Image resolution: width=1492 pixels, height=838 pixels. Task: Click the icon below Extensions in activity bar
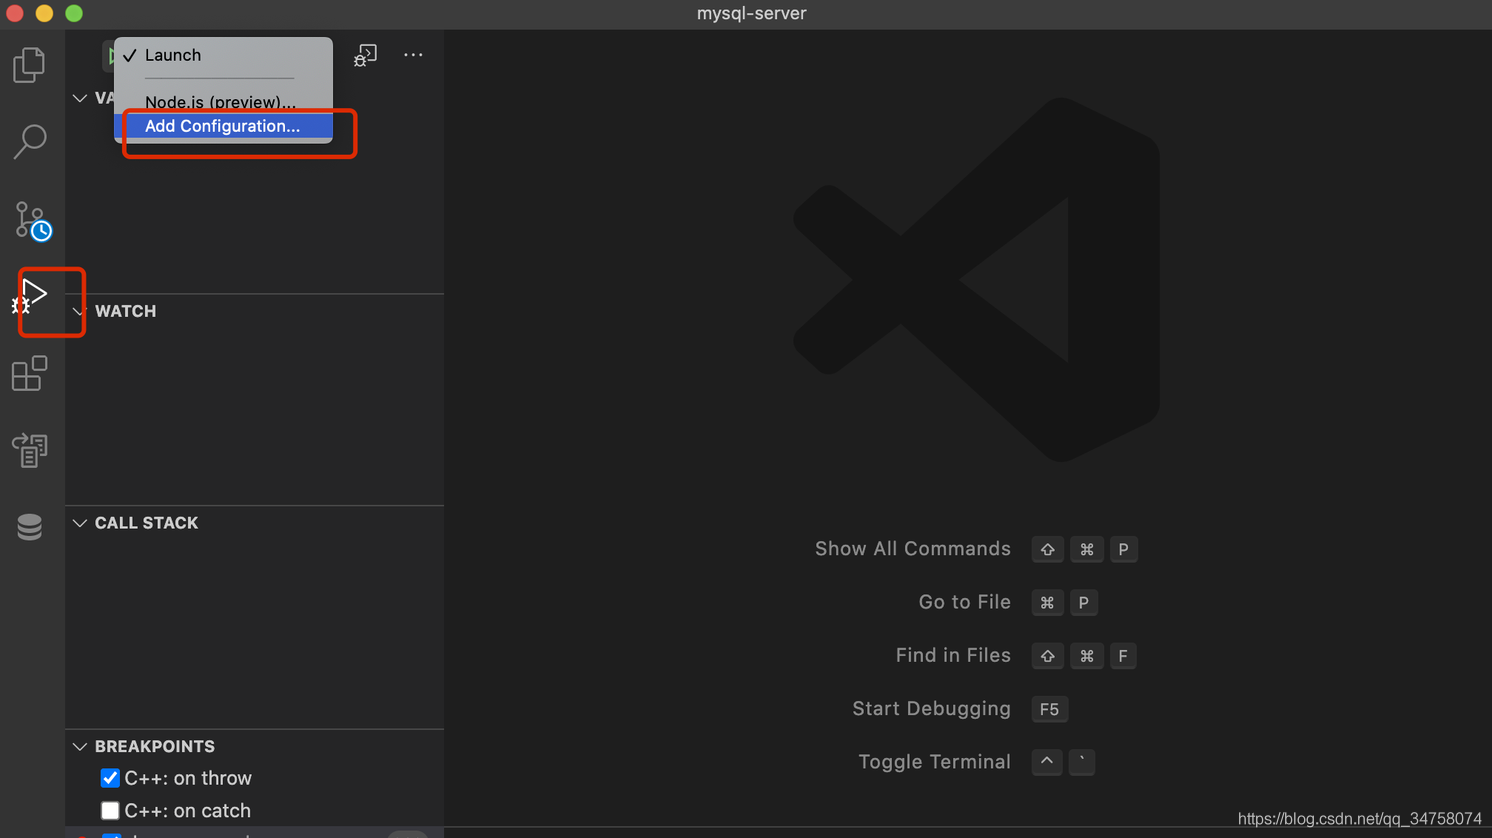pyautogui.click(x=29, y=450)
